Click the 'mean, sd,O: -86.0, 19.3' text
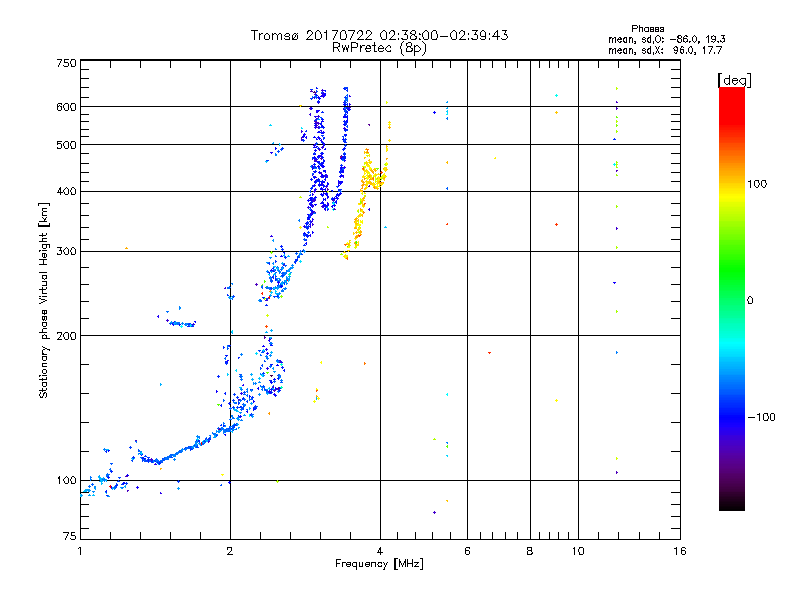Screen dimensions: 800x600 (x=667, y=39)
